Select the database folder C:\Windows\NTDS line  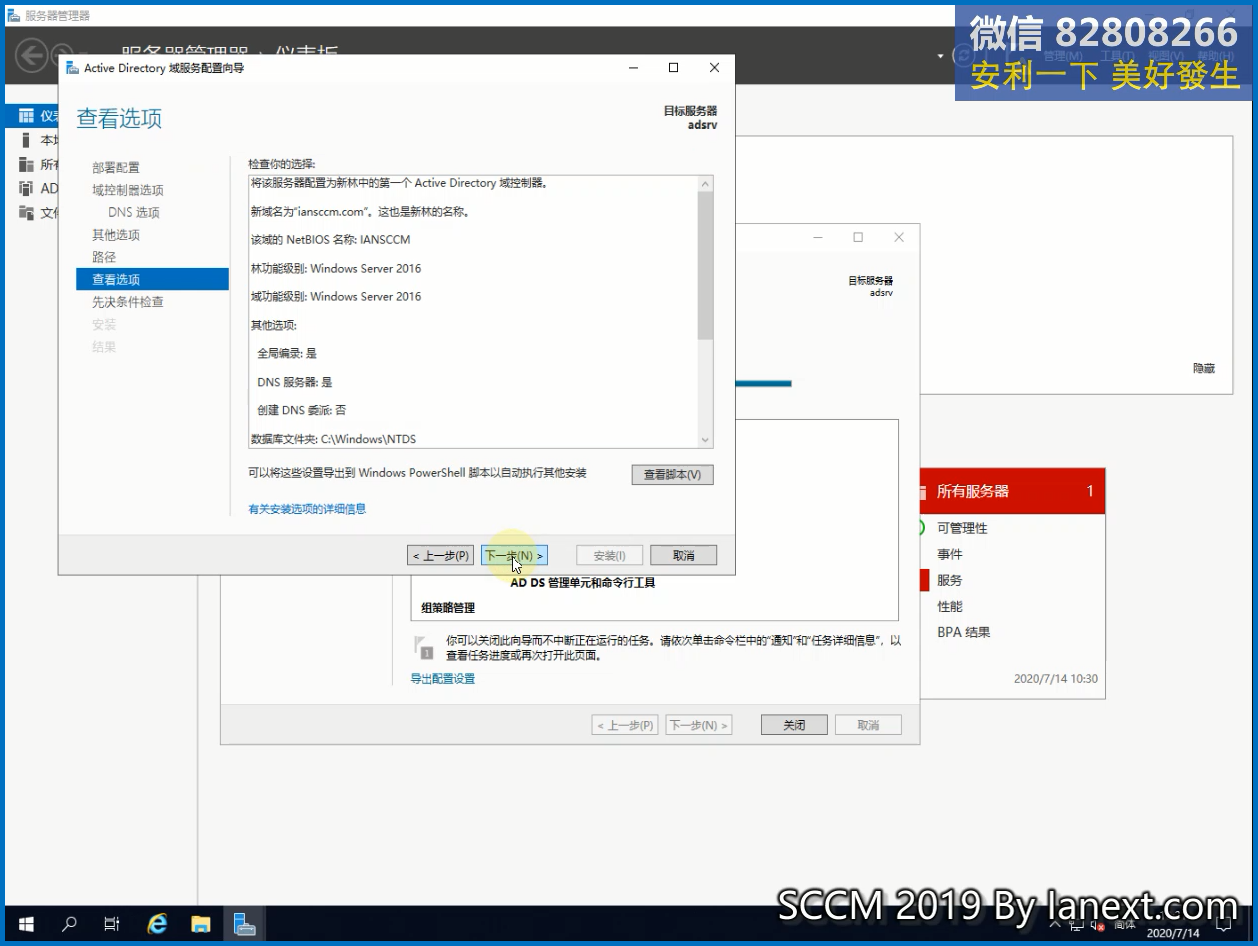pos(333,439)
